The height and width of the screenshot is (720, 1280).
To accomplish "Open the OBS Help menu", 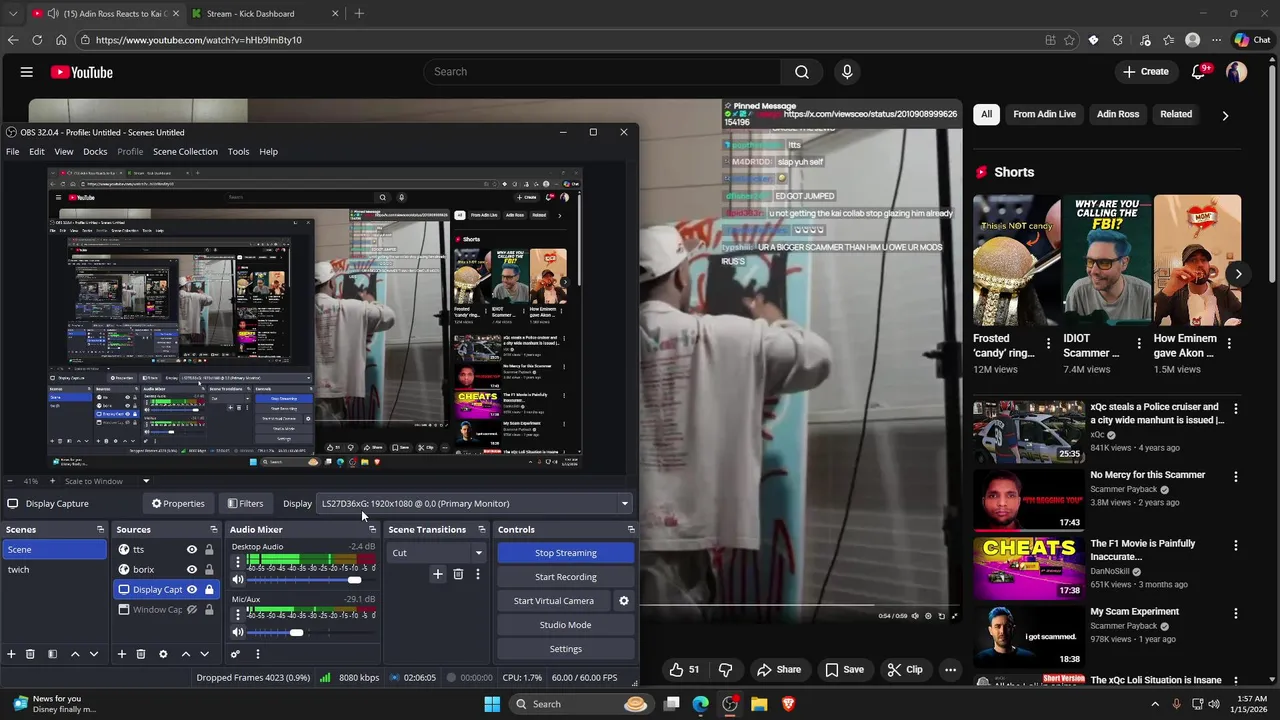I will 268,152.
